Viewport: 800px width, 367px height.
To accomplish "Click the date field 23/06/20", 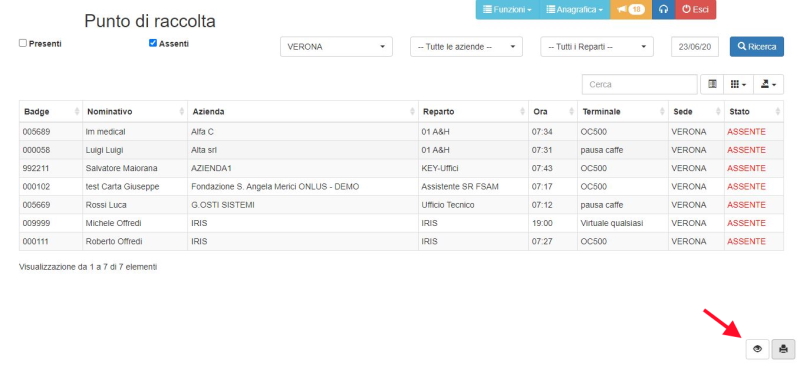I will click(695, 46).
